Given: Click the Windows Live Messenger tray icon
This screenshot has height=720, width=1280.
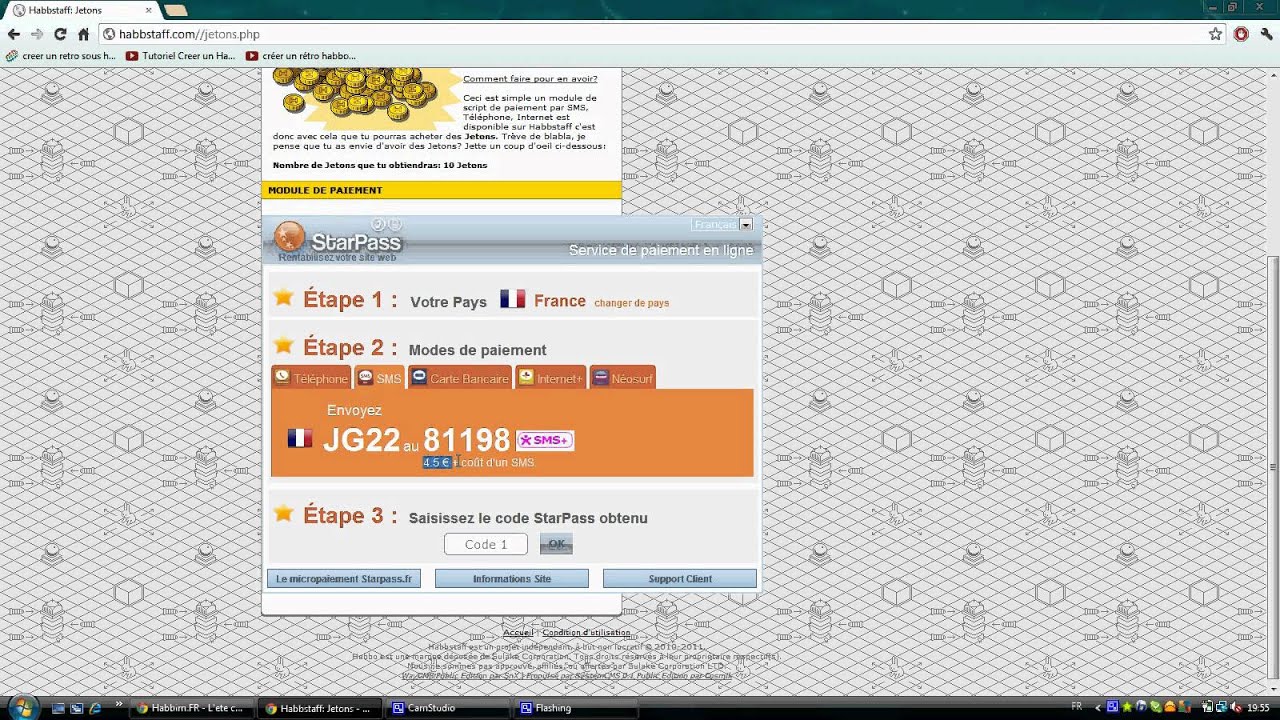Looking at the screenshot, I should [x=1185, y=707].
